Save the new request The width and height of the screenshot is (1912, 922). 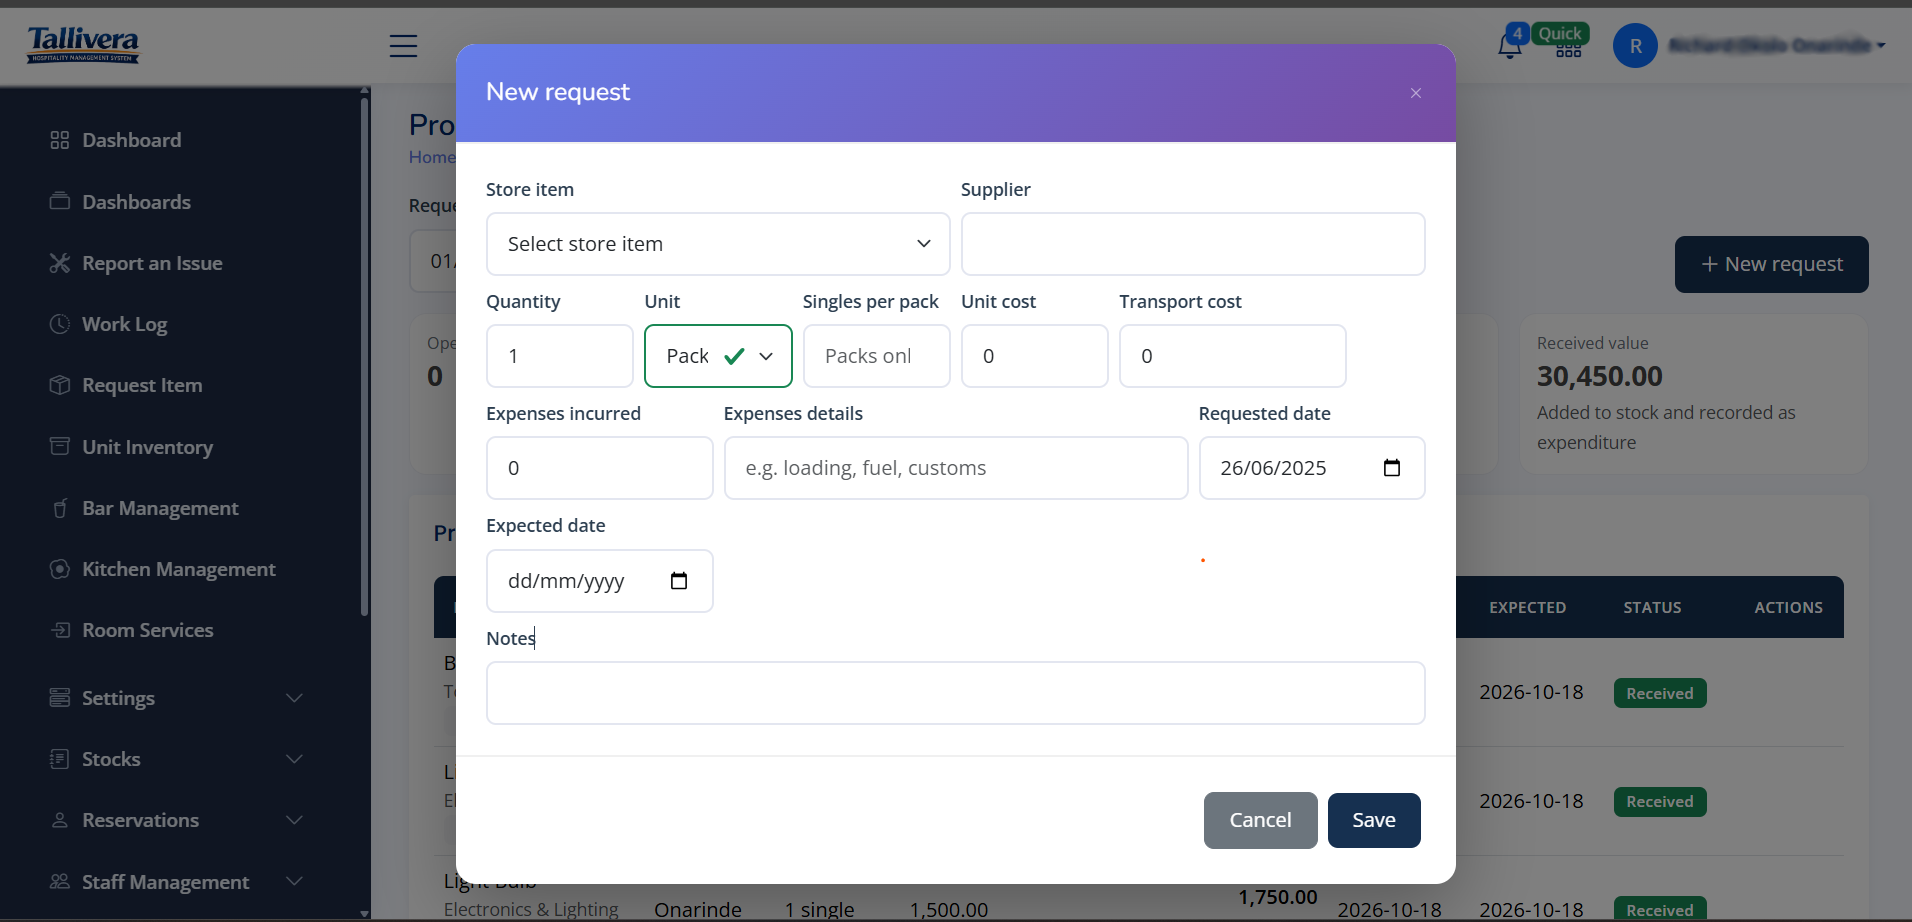point(1374,820)
